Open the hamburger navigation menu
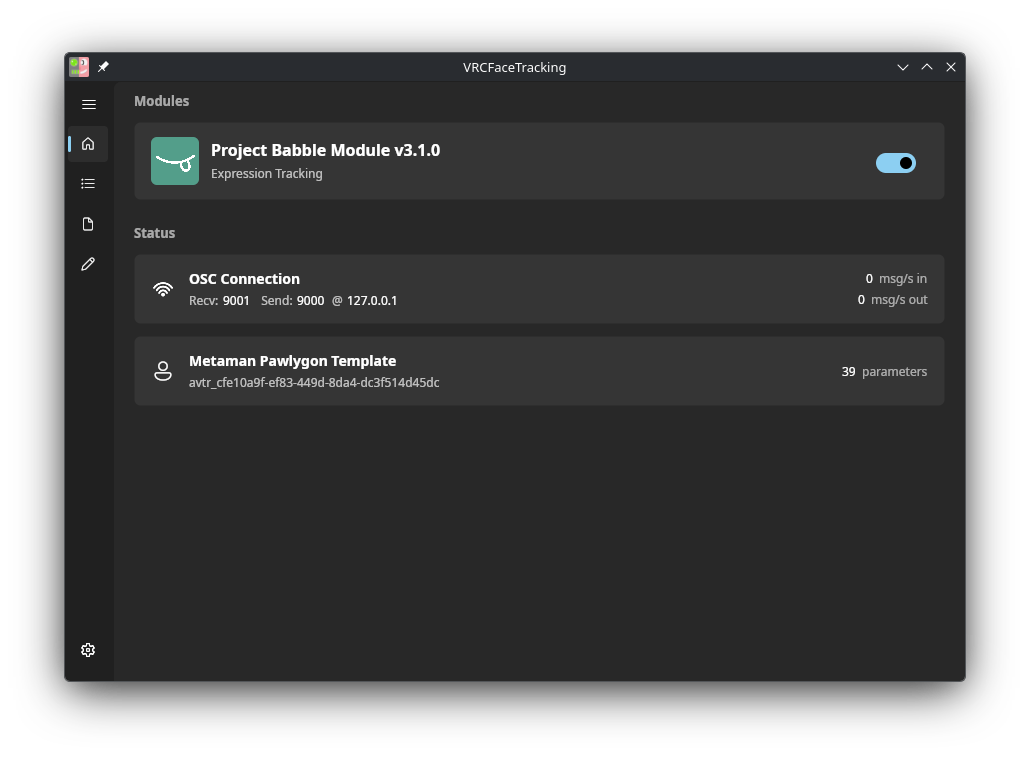1030x758 pixels. (x=89, y=104)
